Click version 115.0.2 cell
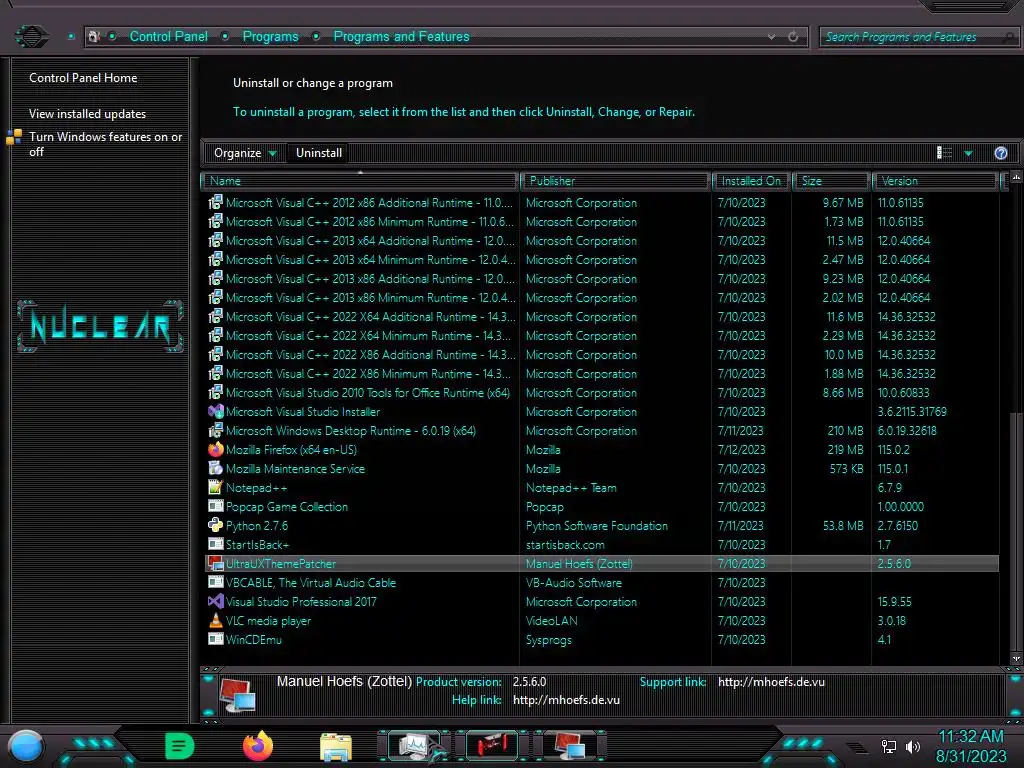 [x=893, y=449]
